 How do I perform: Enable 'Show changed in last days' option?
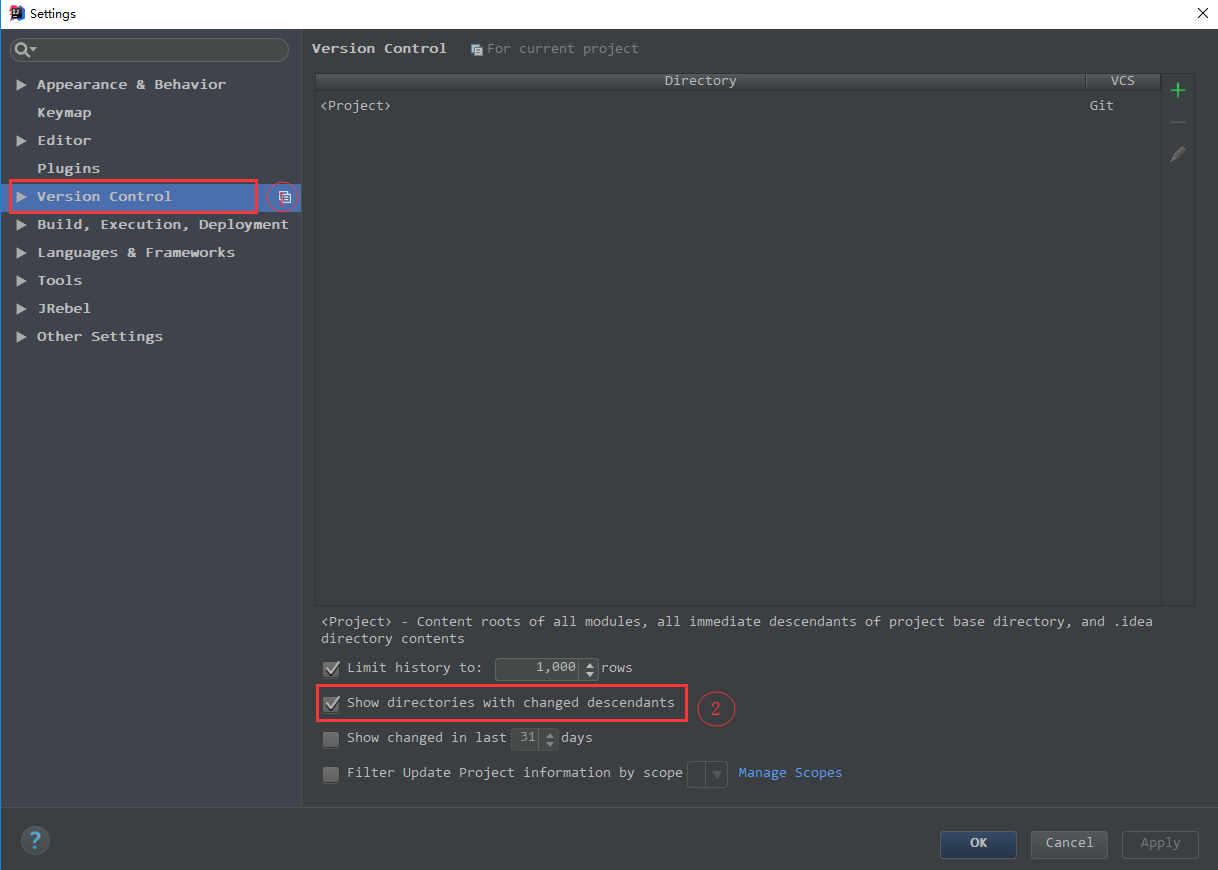pyautogui.click(x=331, y=738)
